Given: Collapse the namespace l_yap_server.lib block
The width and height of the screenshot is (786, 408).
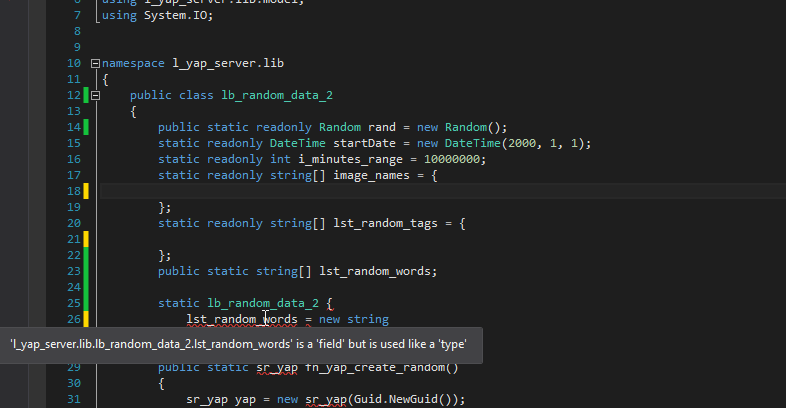Looking at the screenshot, I should coord(95,64).
